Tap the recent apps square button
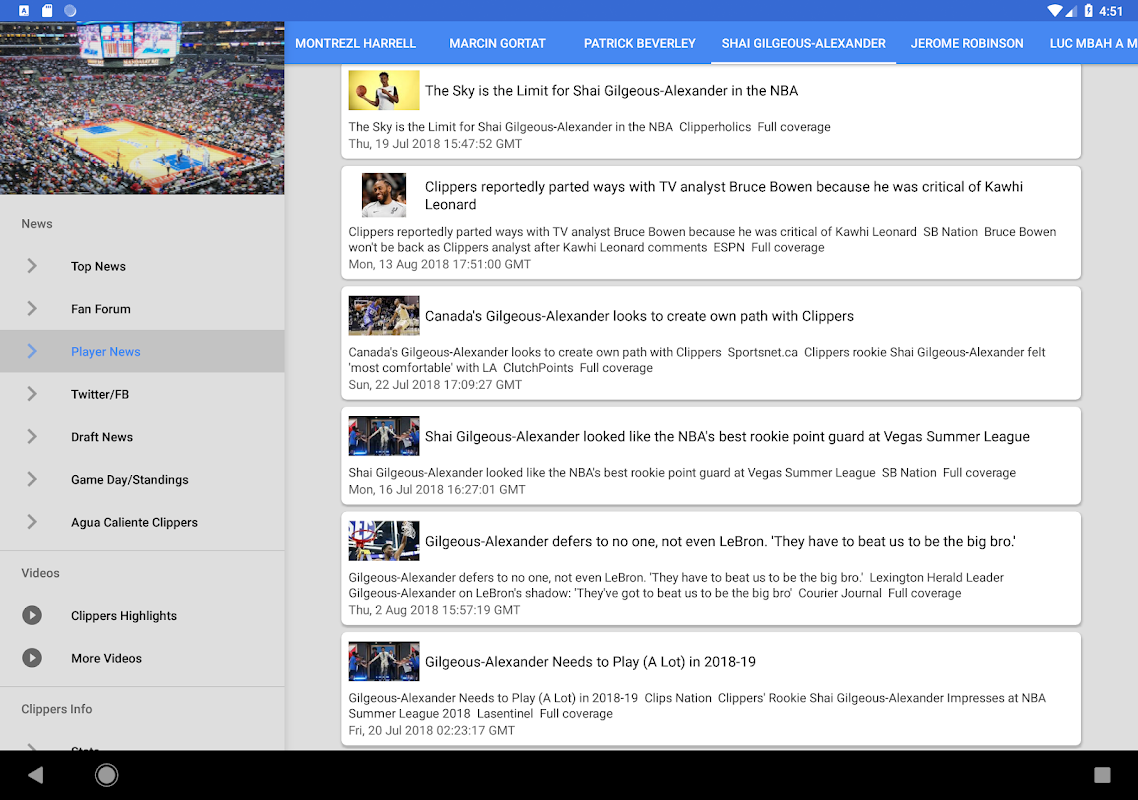 1102,775
